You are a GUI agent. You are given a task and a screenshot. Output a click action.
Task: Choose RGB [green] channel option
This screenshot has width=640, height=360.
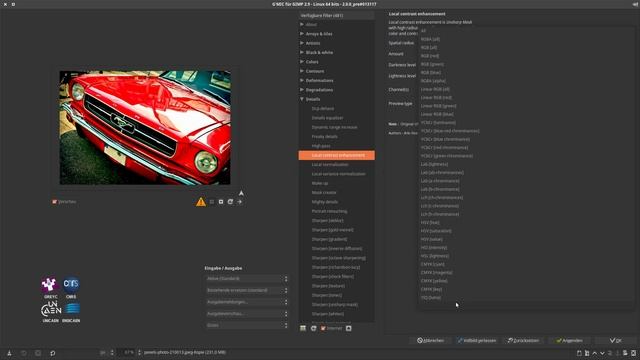pyautogui.click(x=432, y=64)
